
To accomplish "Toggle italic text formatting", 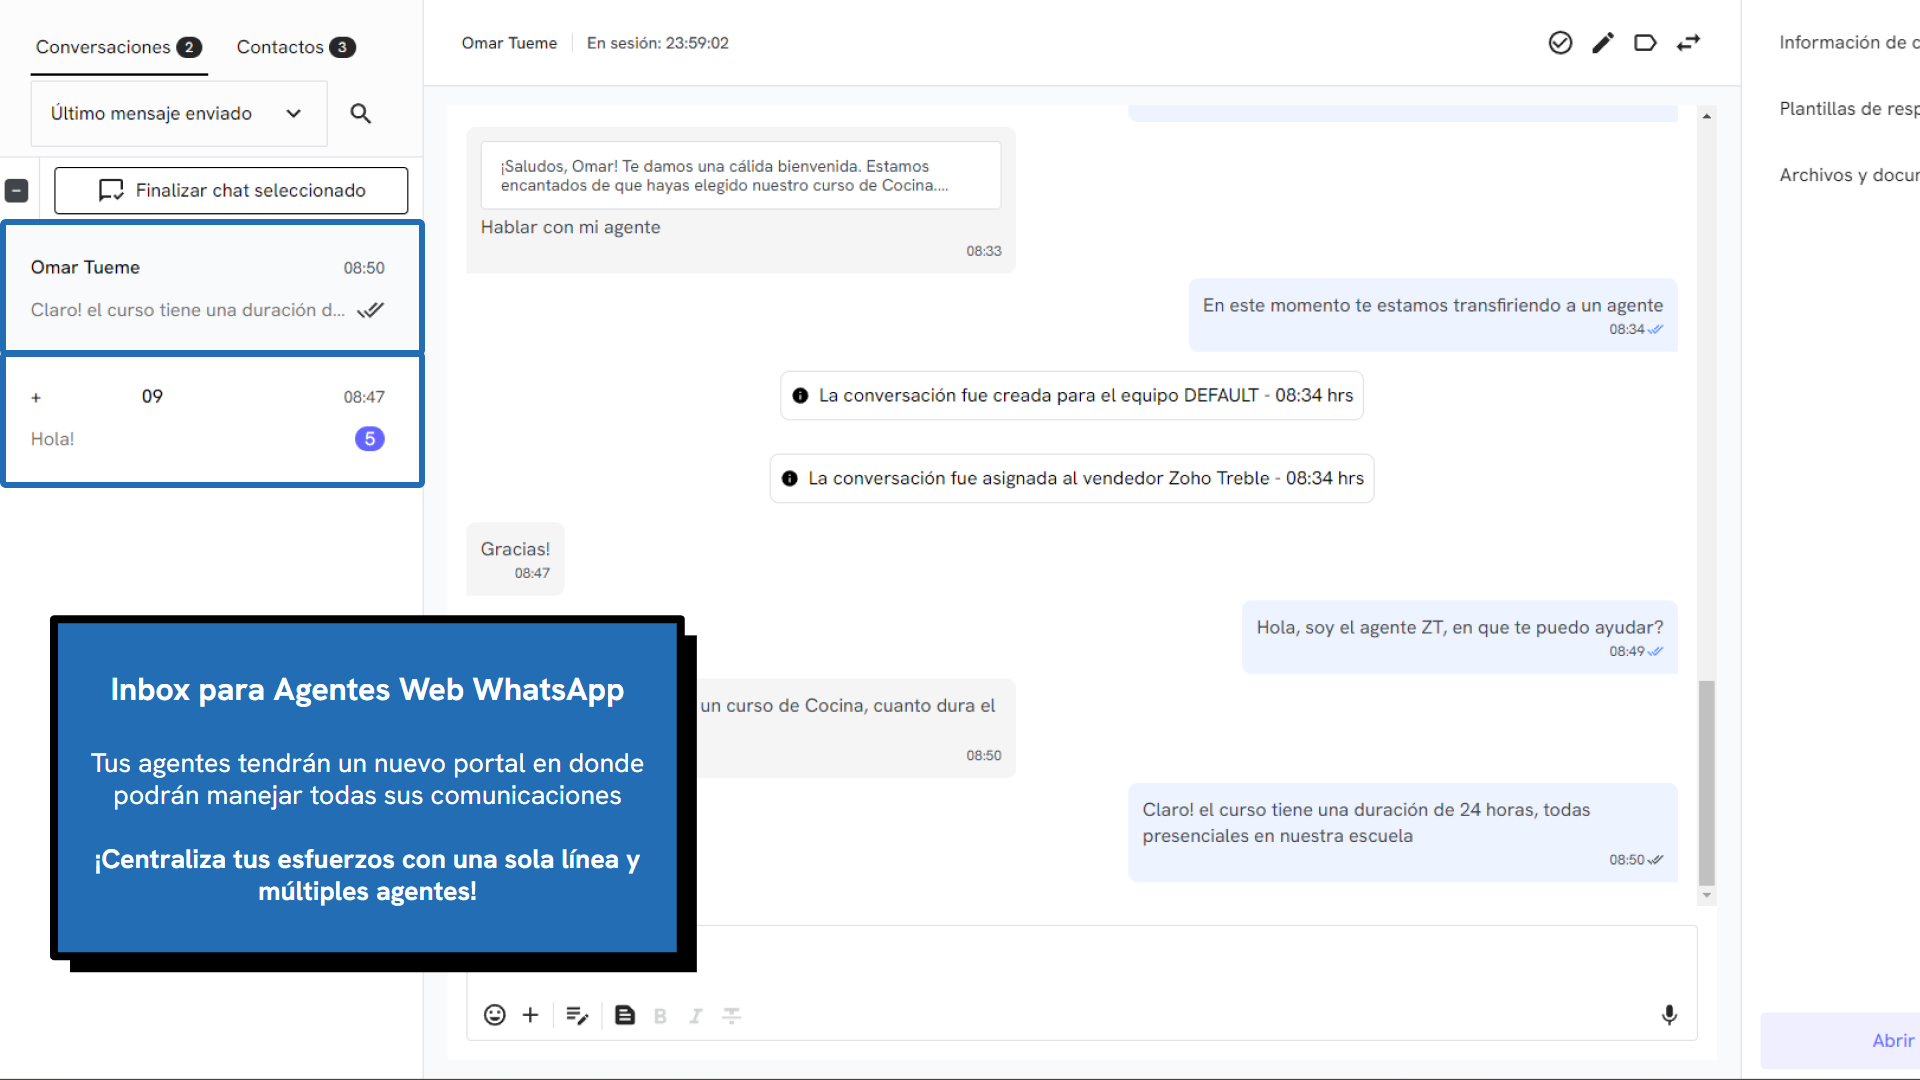I will click(696, 1016).
